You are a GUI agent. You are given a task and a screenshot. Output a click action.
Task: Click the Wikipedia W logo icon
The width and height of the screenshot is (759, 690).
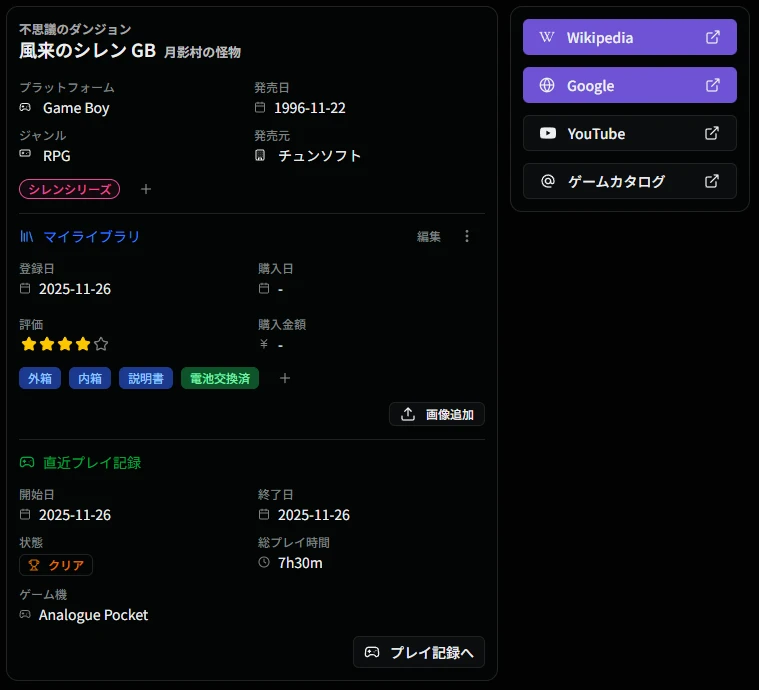coord(547,37)
